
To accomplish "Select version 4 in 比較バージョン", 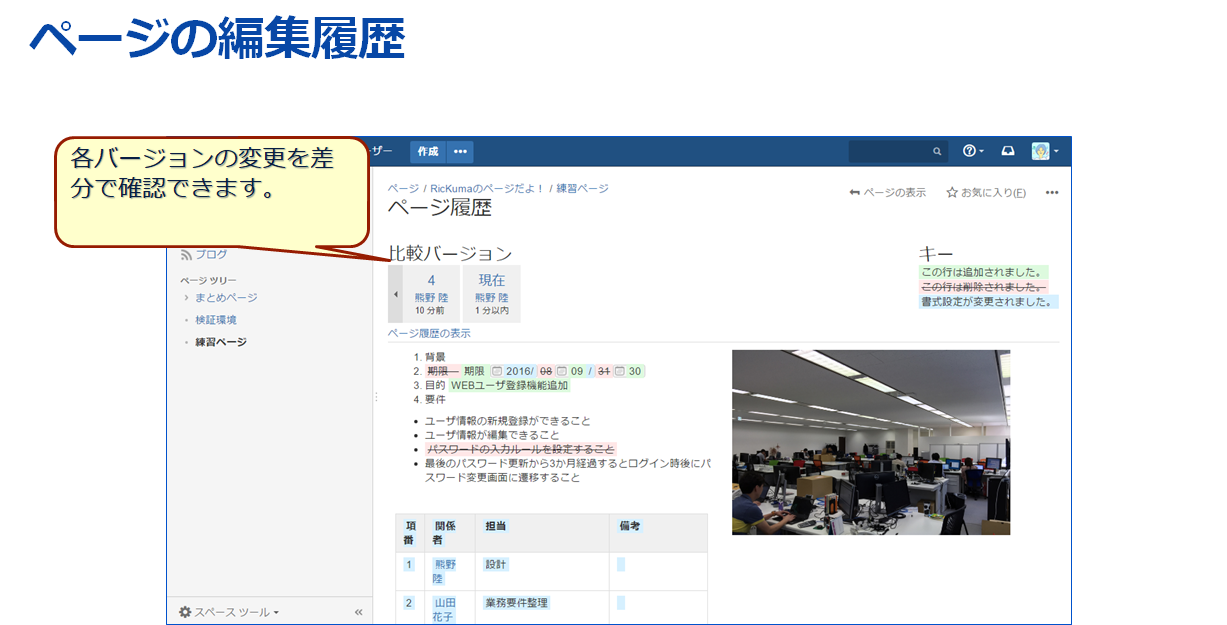I will [432, 281].
